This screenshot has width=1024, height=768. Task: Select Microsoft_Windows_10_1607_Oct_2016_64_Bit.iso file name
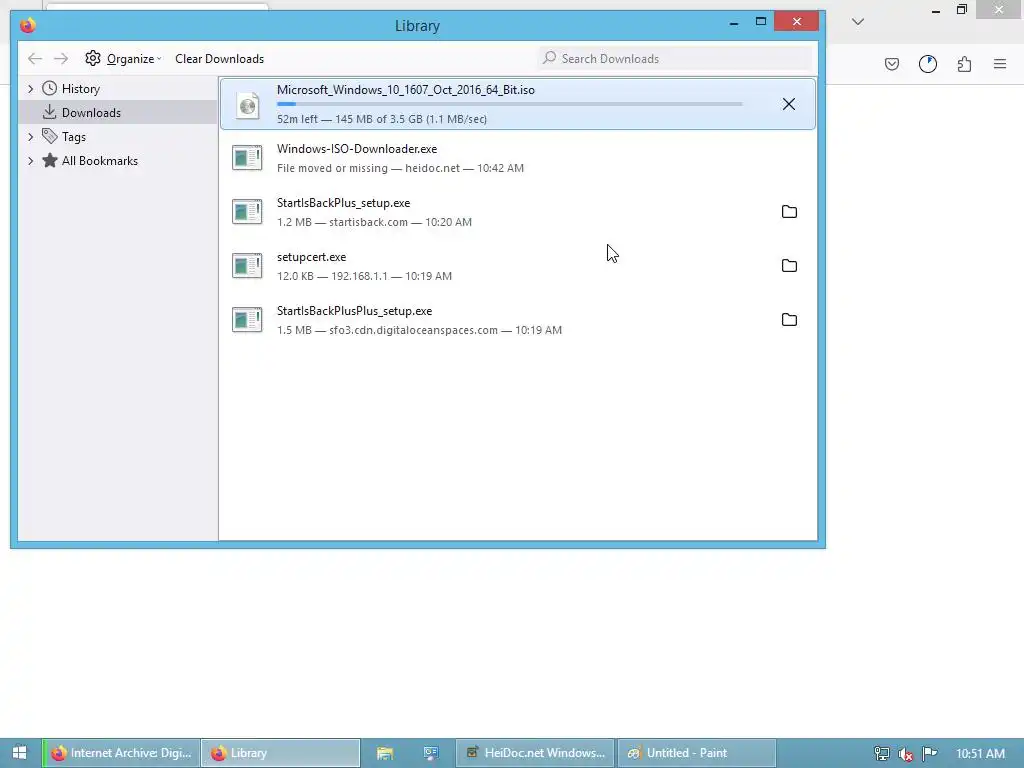406,90
